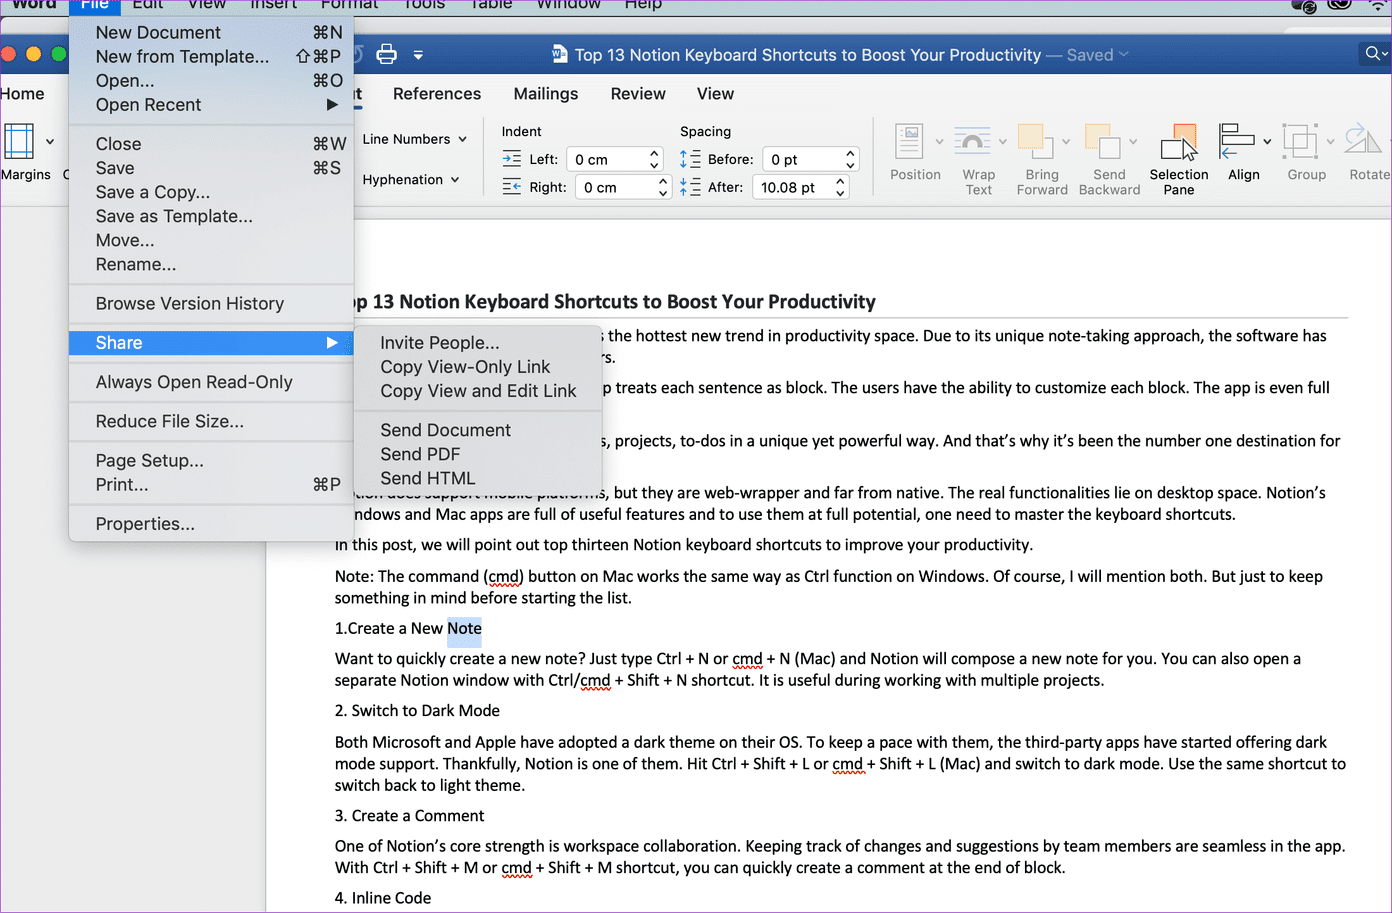Click the Indent Left value field

[607, 159]
